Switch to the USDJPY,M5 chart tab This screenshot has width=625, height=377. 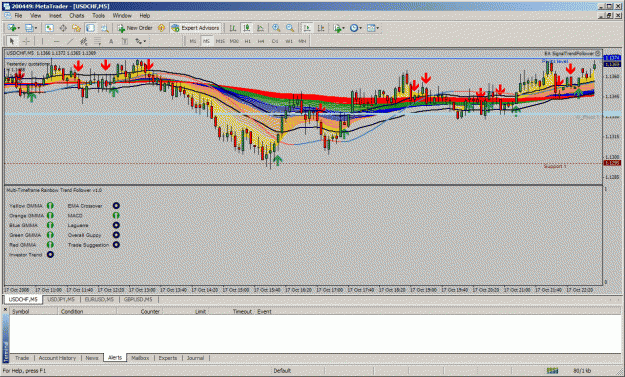click(61, 299)
